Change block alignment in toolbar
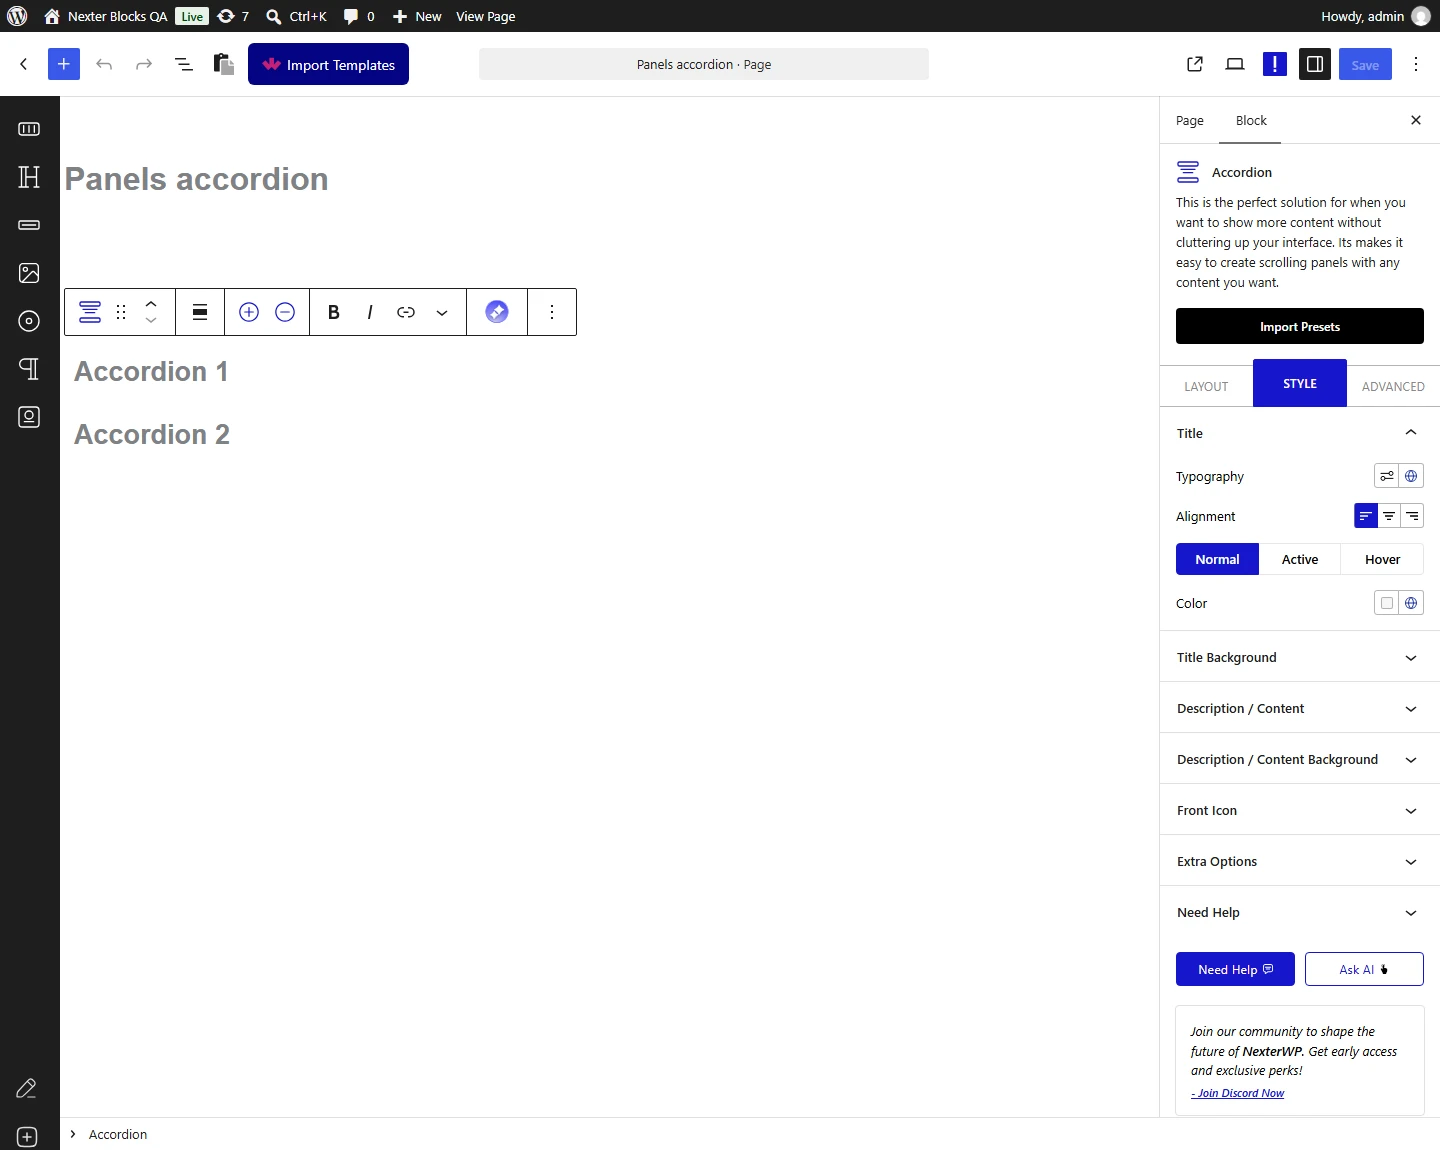1440x1150 pixels. tap(200, 312)
